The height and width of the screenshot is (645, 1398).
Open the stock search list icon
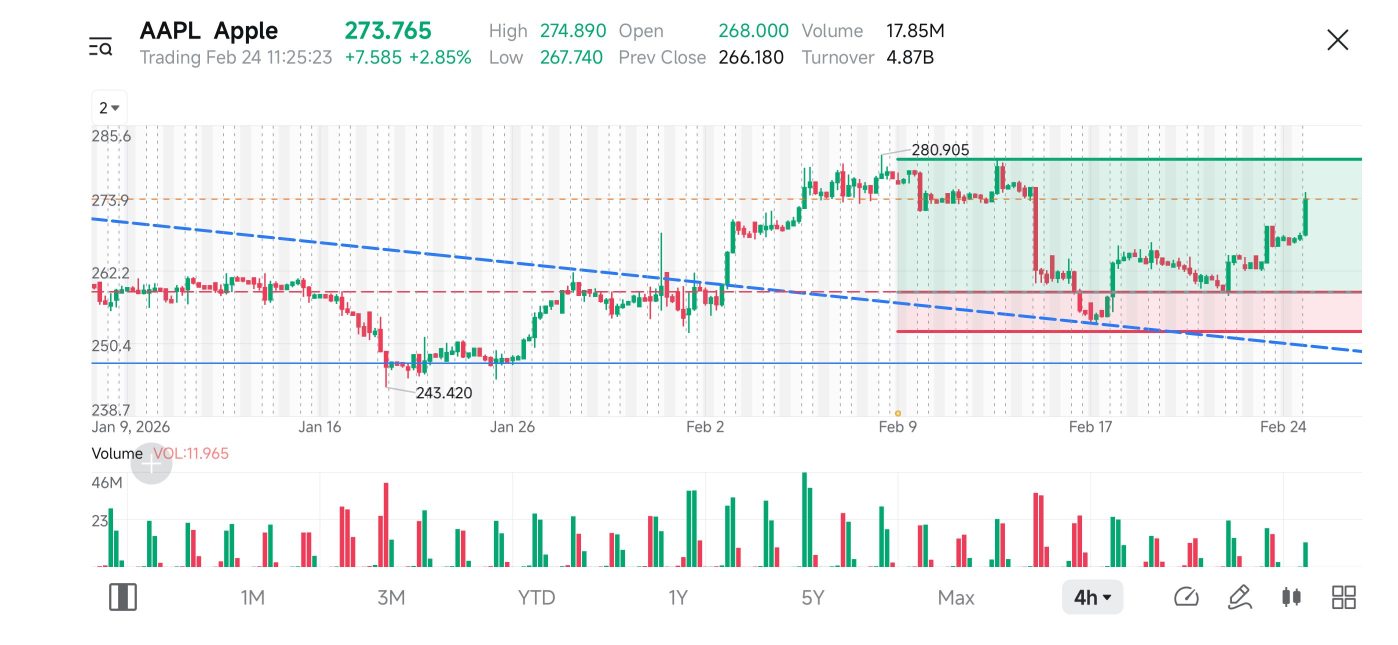click(100, 45)
